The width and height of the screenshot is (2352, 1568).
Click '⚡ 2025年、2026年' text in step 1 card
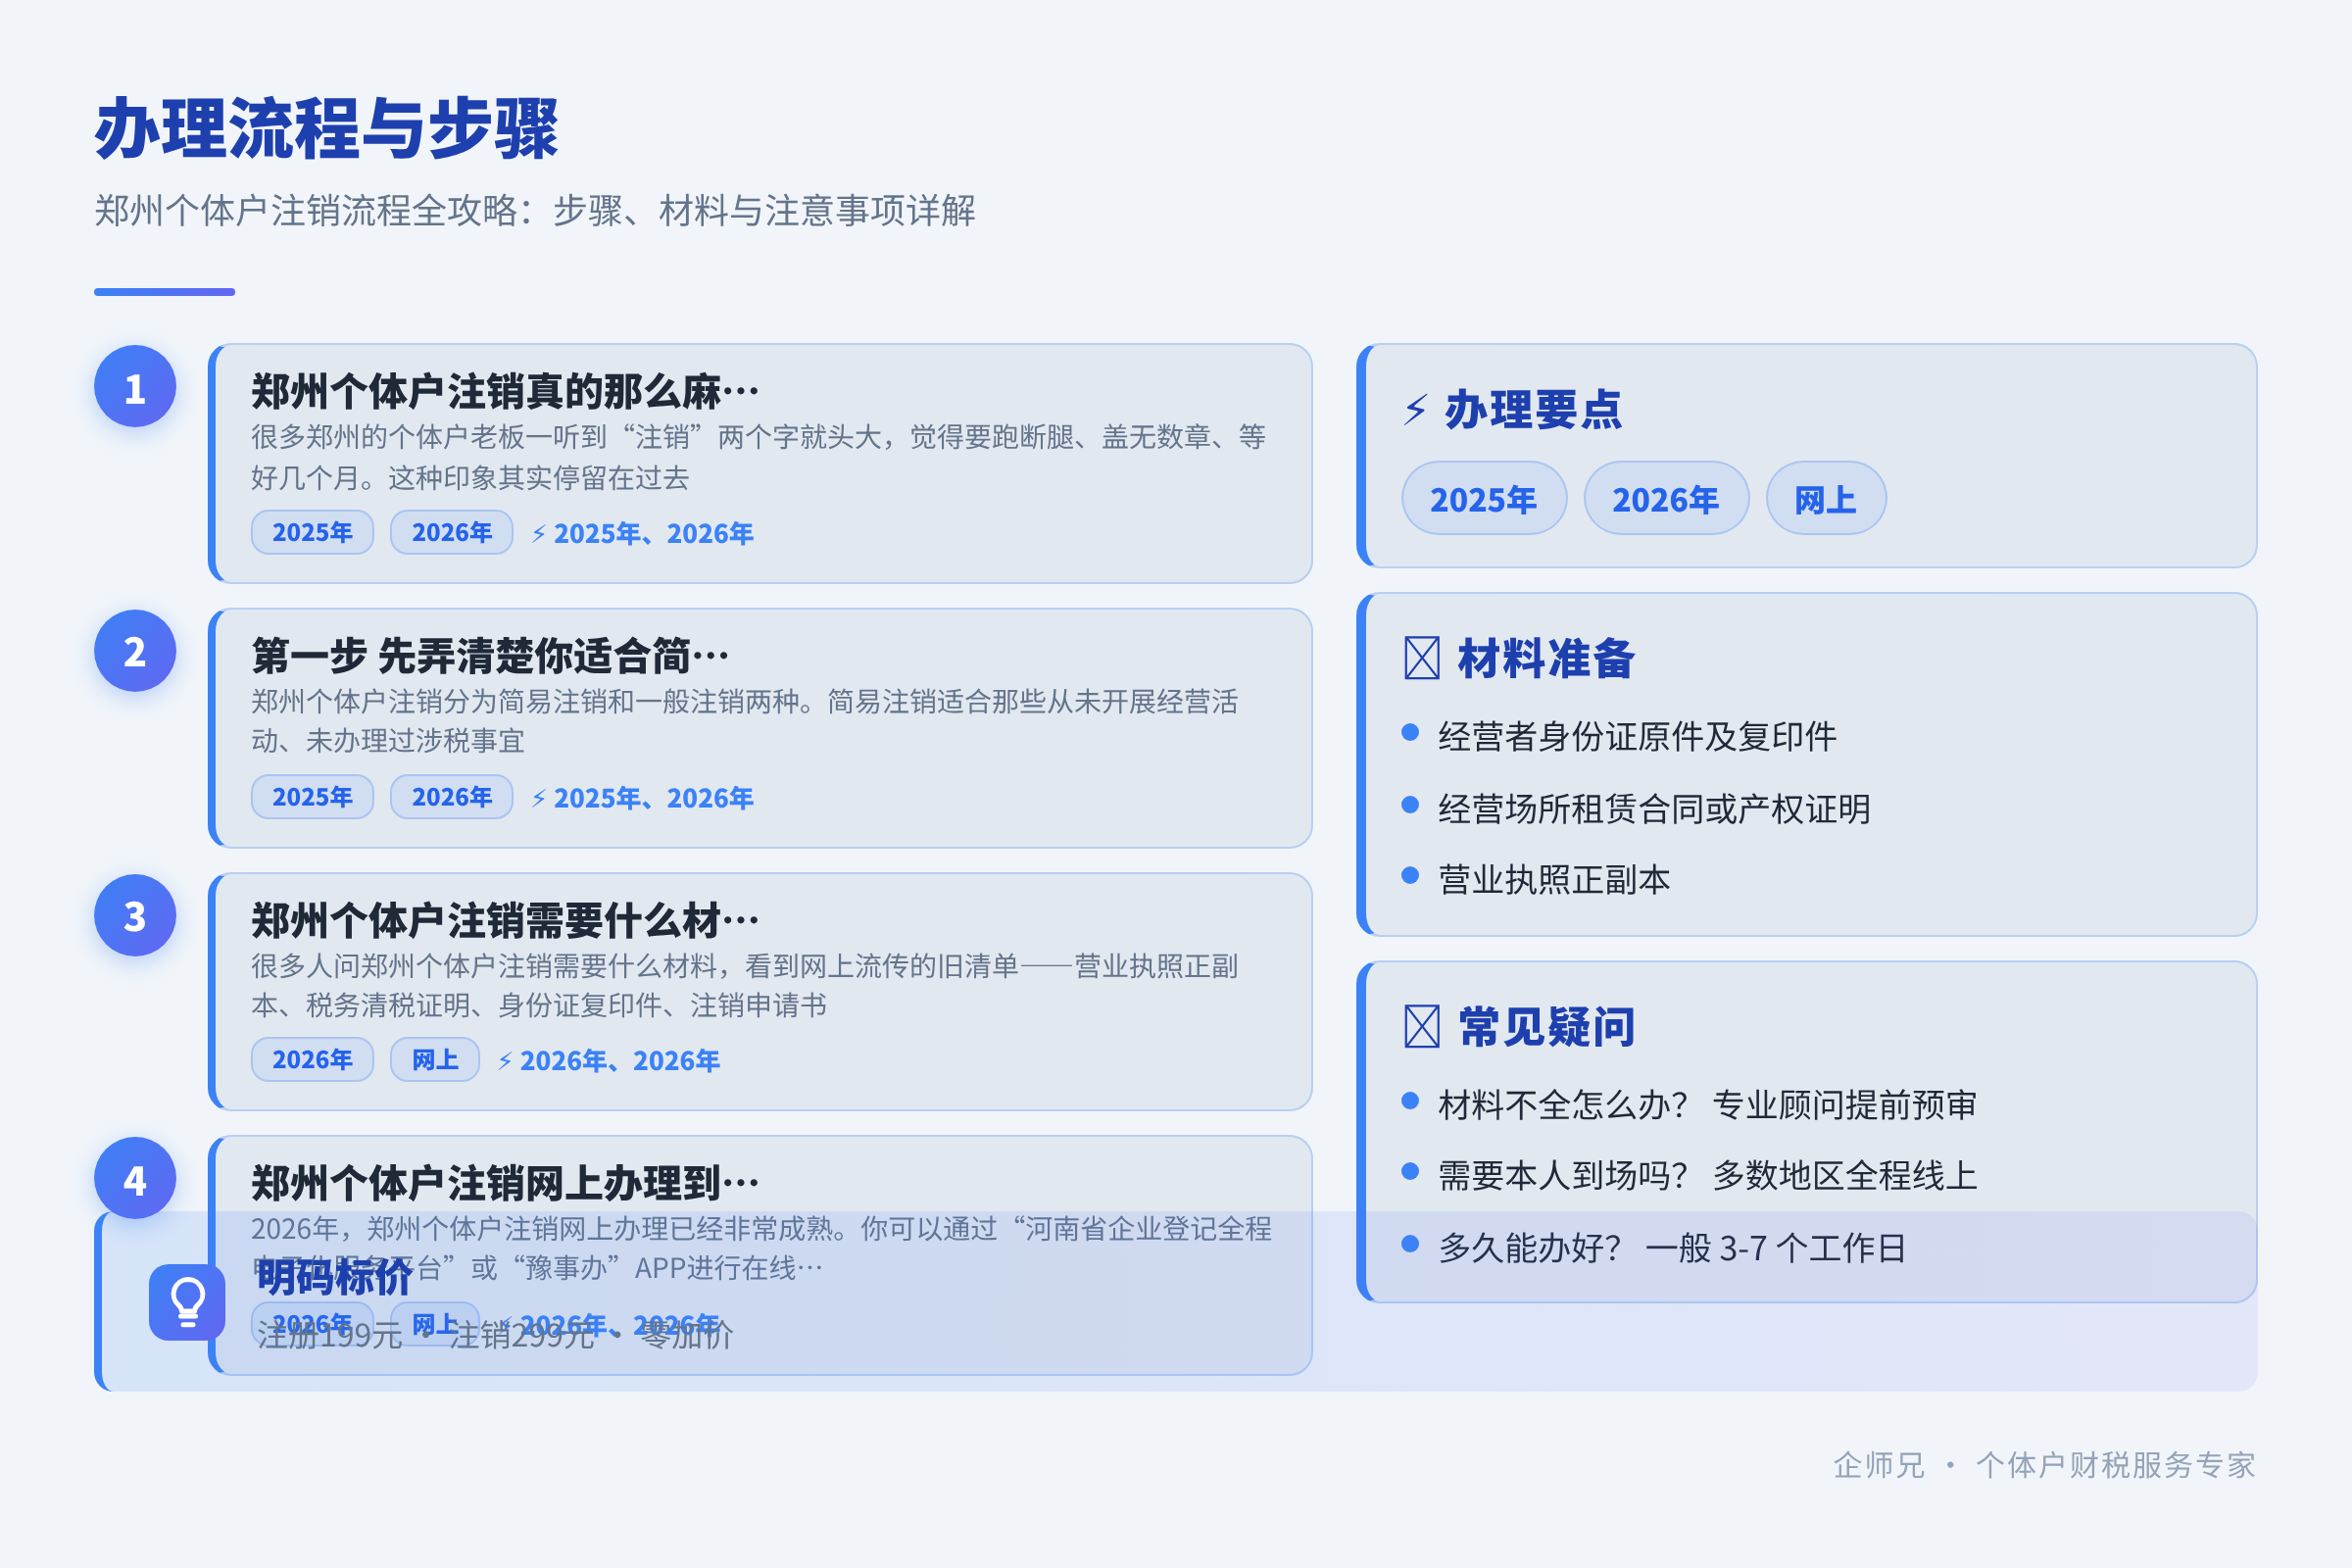[x=642, y=533]
